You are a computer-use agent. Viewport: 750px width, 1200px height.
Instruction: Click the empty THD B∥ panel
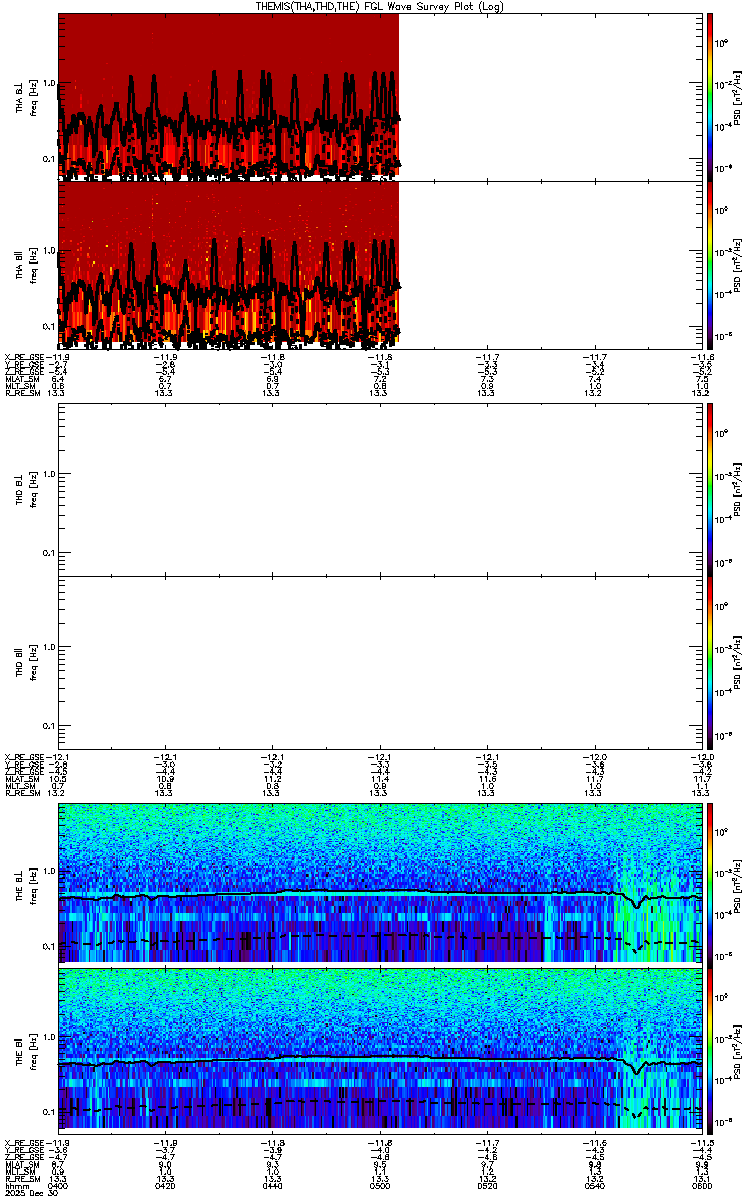click(380, 660)
